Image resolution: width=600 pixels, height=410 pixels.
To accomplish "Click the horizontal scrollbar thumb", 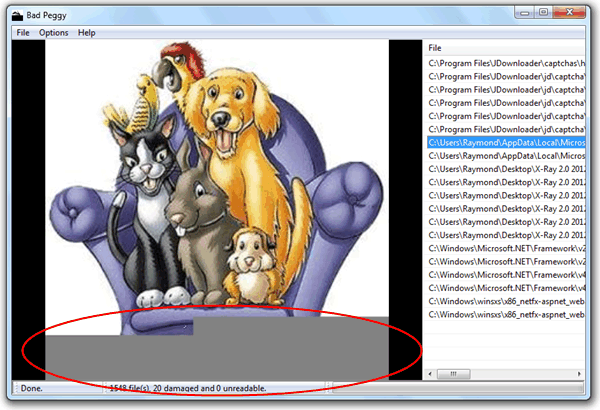I will [x=453, y=374].
